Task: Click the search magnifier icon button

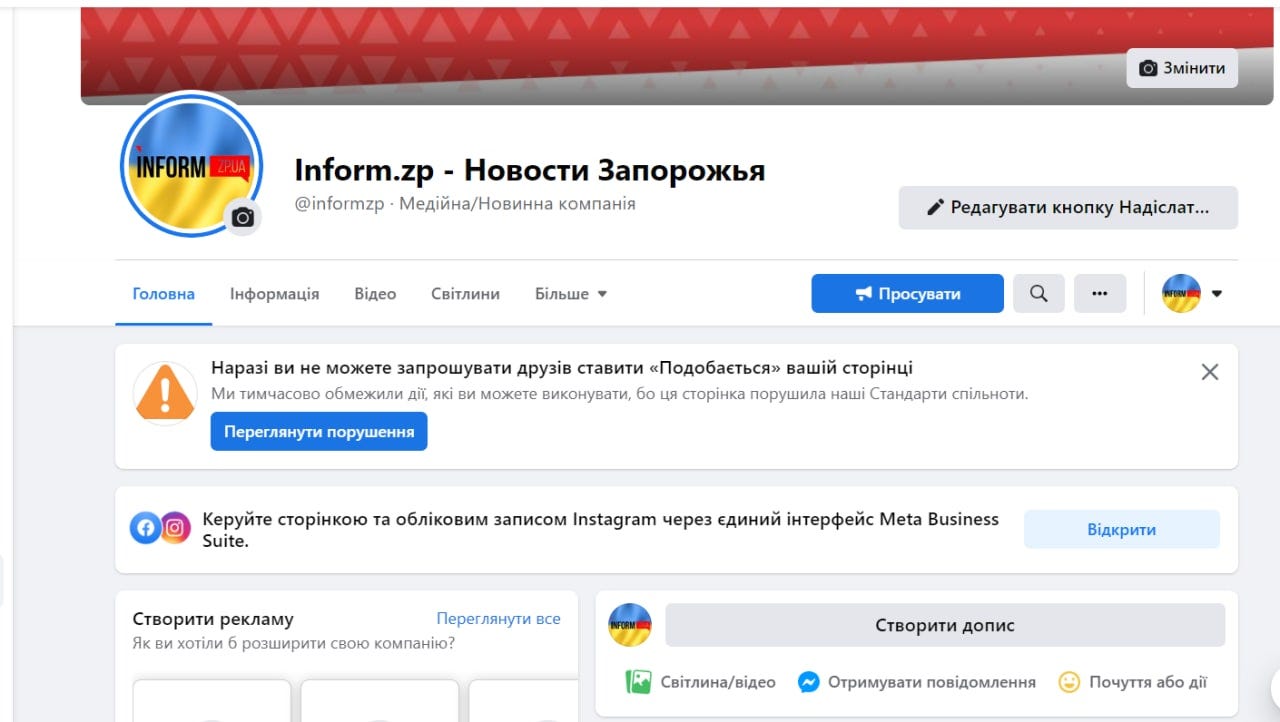Action: (1039, 294)
